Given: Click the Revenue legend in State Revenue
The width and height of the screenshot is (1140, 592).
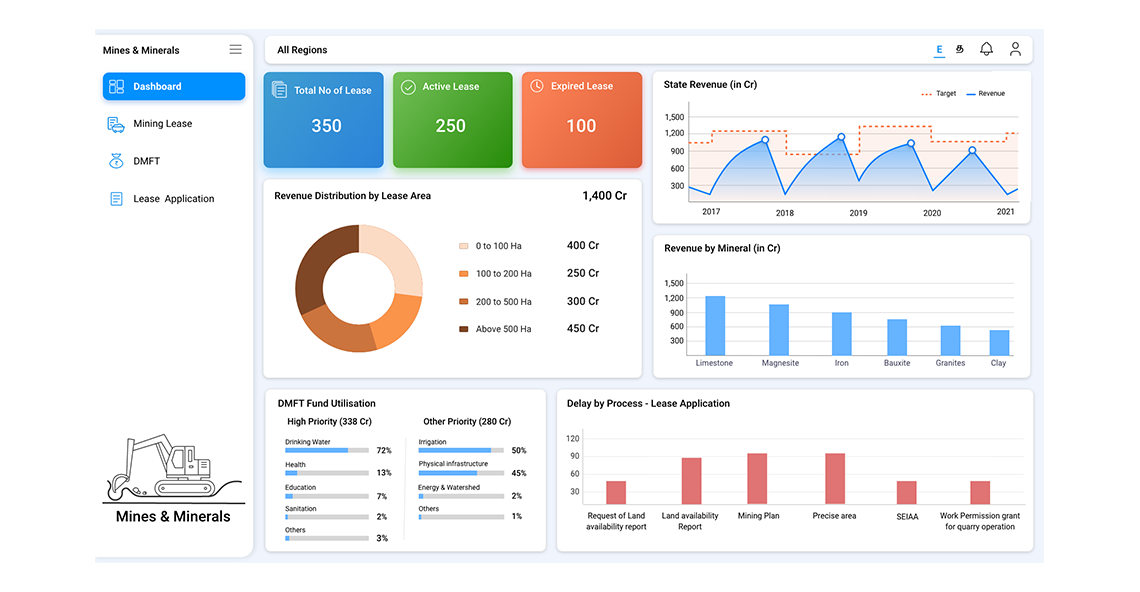Looking at the screenshot, I should click(x=986, y=94).
